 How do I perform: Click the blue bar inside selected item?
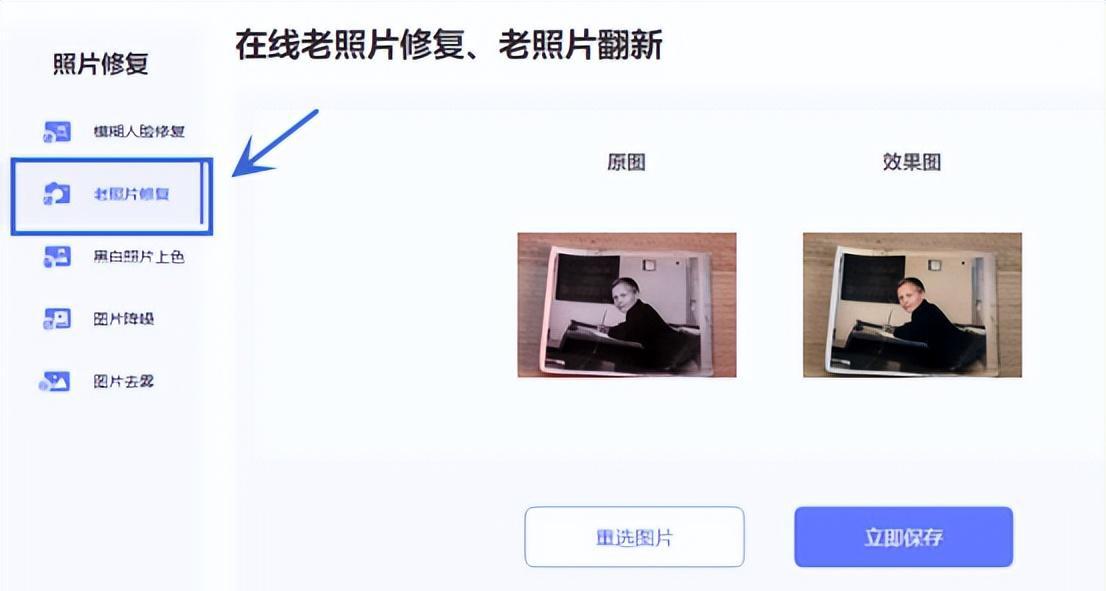click(202, 194)
